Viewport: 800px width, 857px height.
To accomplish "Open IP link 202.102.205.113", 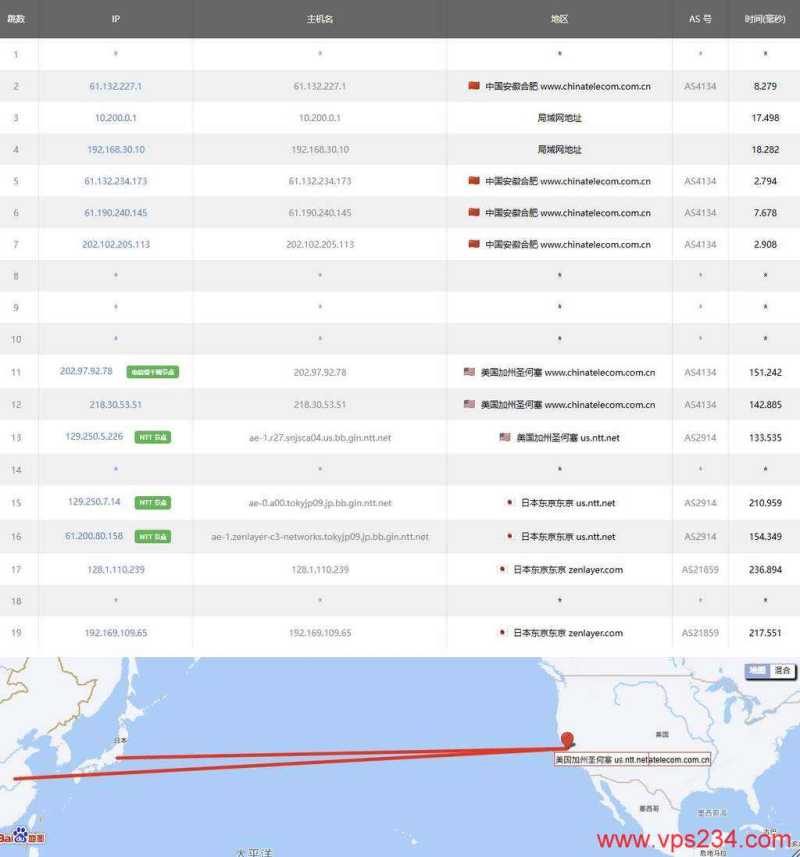I will [x=115, y=244].
